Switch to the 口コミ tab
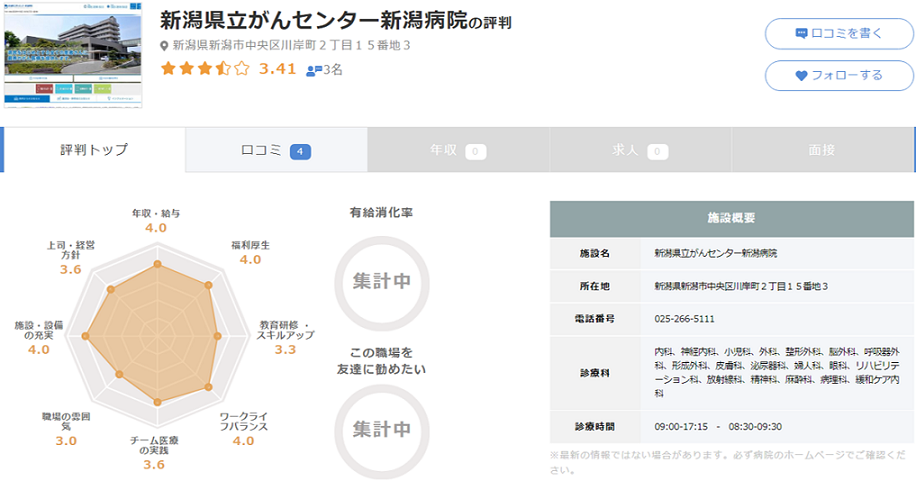Screen dimensions: 916x481 [x=276, y=150]
